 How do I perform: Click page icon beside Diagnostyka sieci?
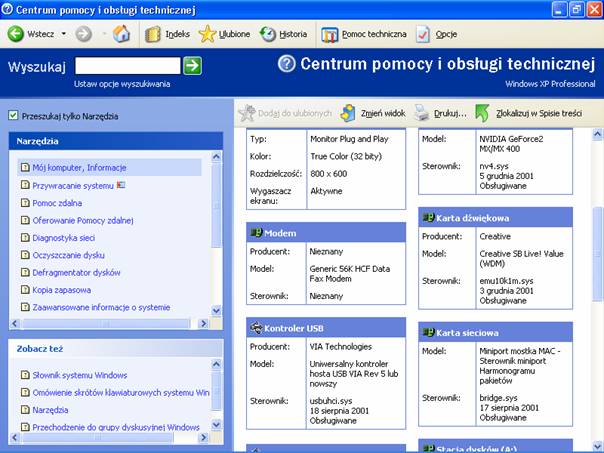coord(25,237)
